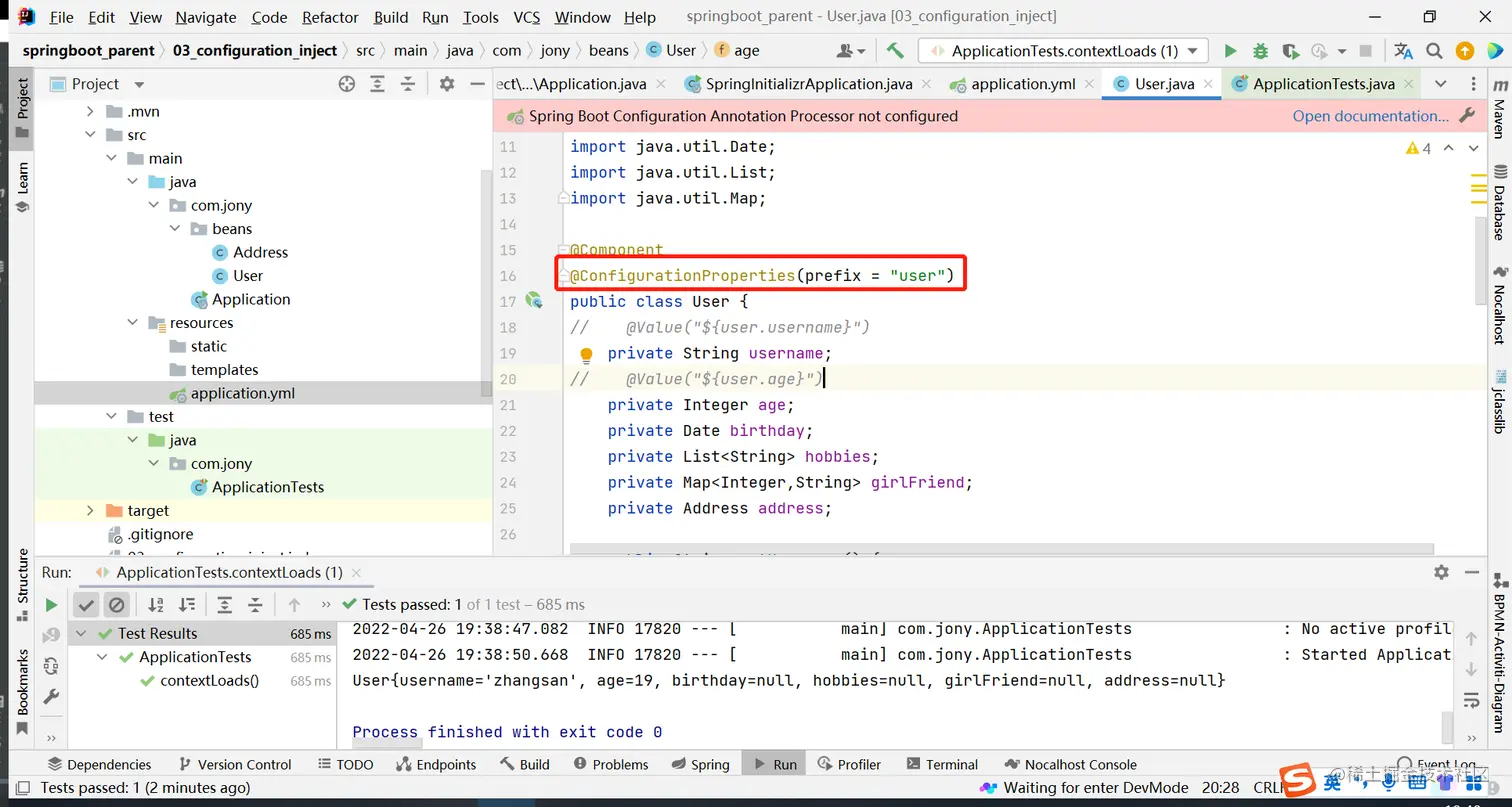Open Project panel options gear
The image size is (1512, 807).
click(447, 84)
